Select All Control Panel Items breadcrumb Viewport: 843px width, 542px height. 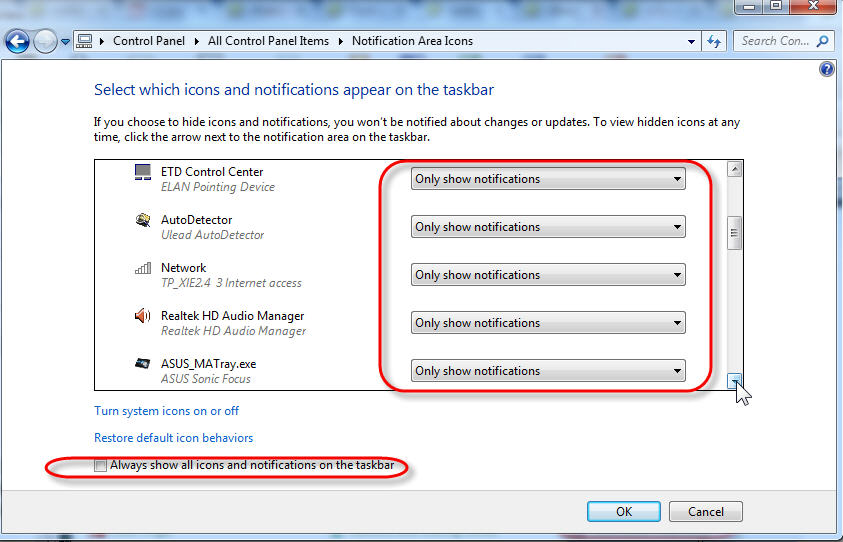point(268,41)
